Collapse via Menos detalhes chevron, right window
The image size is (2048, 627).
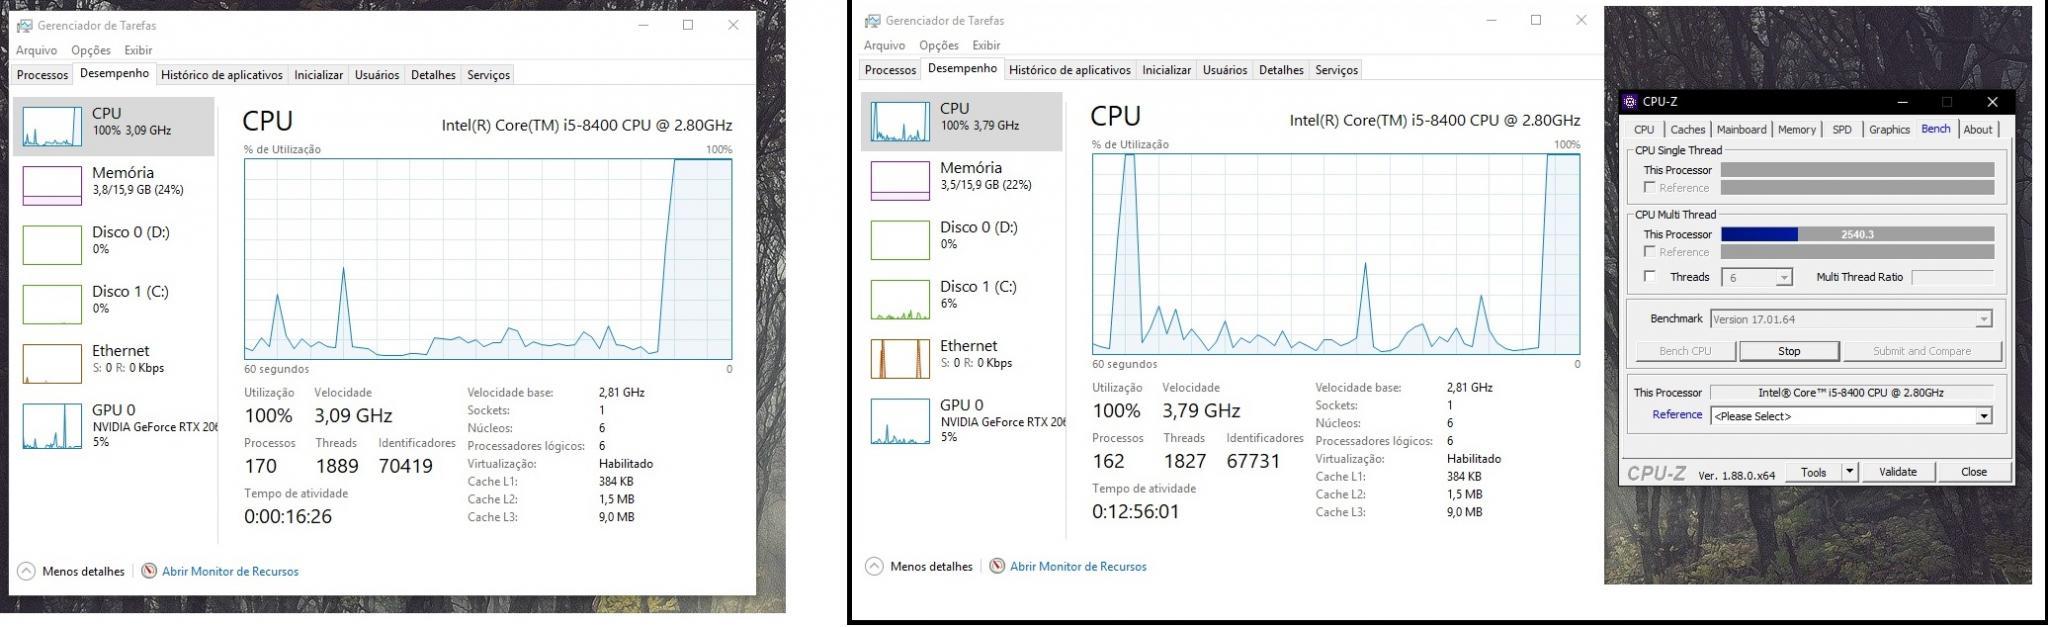point(874,566)
